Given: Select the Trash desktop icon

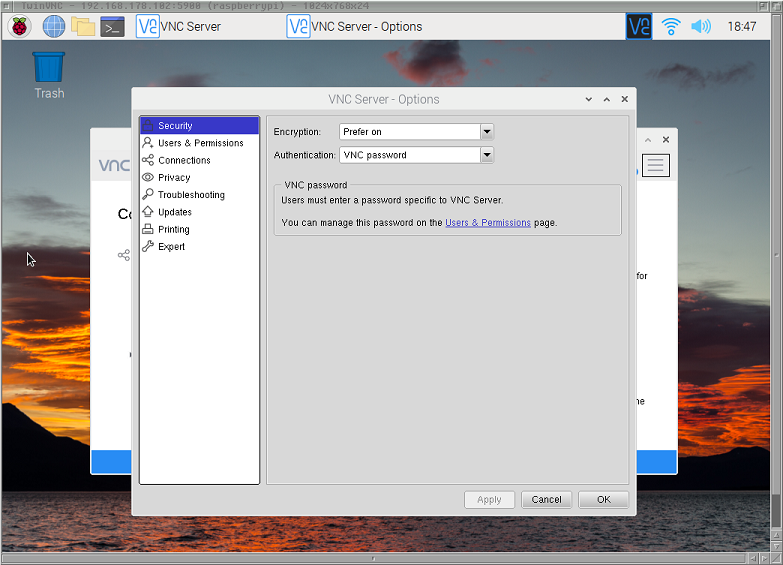Looking at the screenshot, I should (x=49, y=75).
